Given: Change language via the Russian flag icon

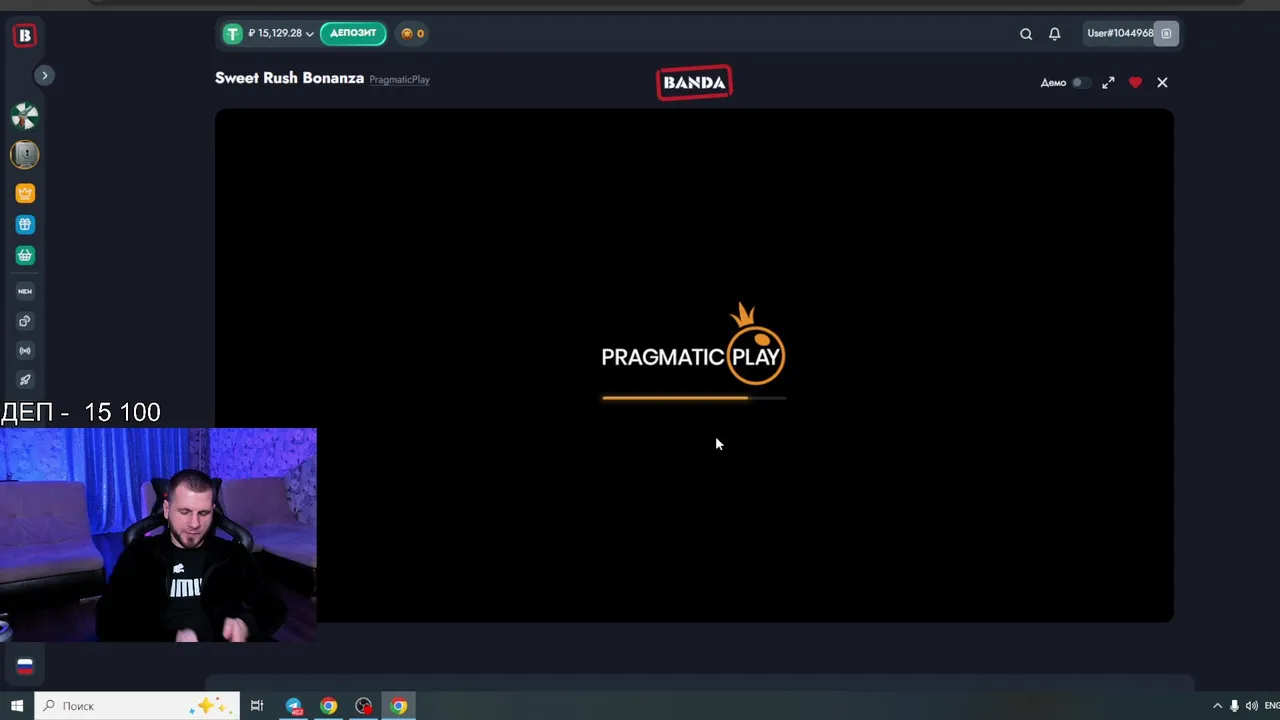Looking at the screenshot, I should [x=25, y=666].
